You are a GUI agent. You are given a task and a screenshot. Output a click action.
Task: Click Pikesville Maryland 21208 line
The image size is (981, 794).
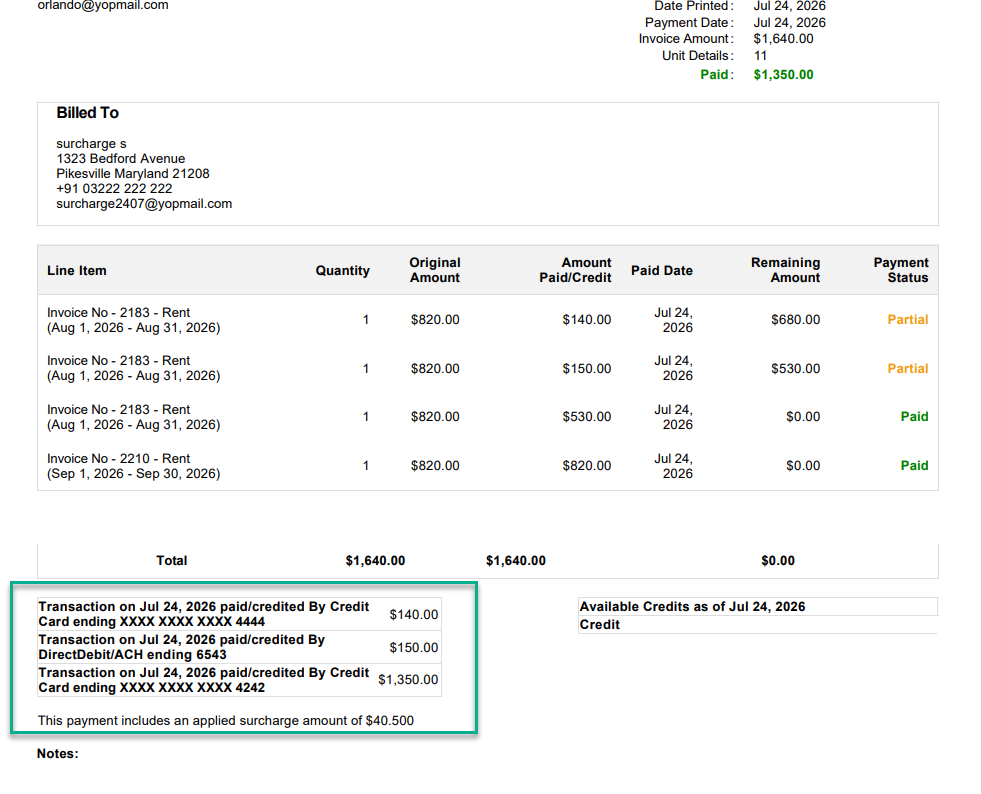pos(133,173)
